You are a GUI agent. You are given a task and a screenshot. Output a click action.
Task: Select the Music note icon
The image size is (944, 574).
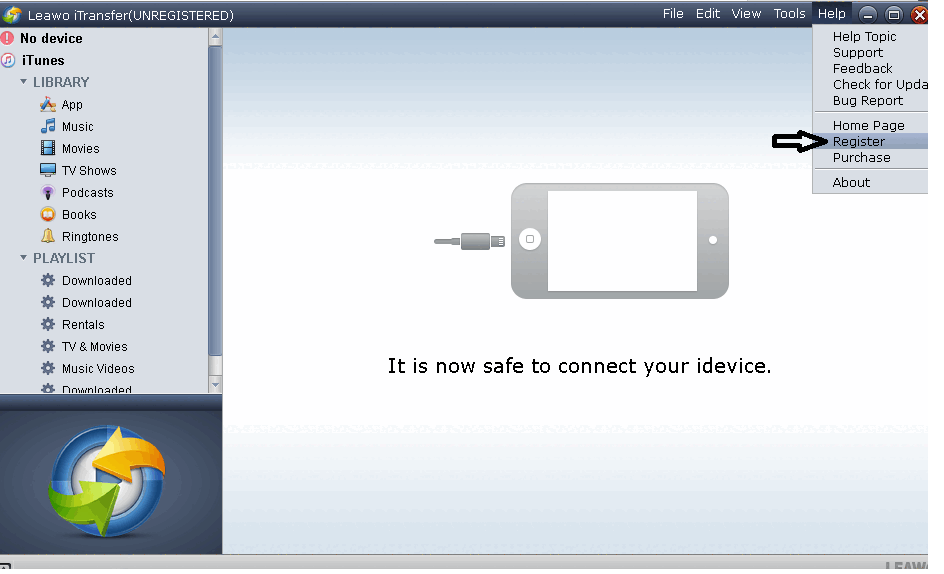click(x=47, y=126)
